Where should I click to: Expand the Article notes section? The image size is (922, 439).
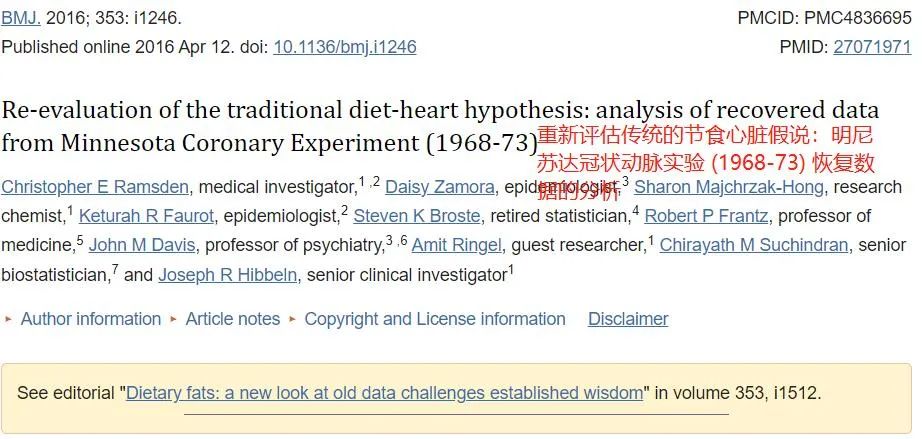pyautogui.click(x=233, y=319)
